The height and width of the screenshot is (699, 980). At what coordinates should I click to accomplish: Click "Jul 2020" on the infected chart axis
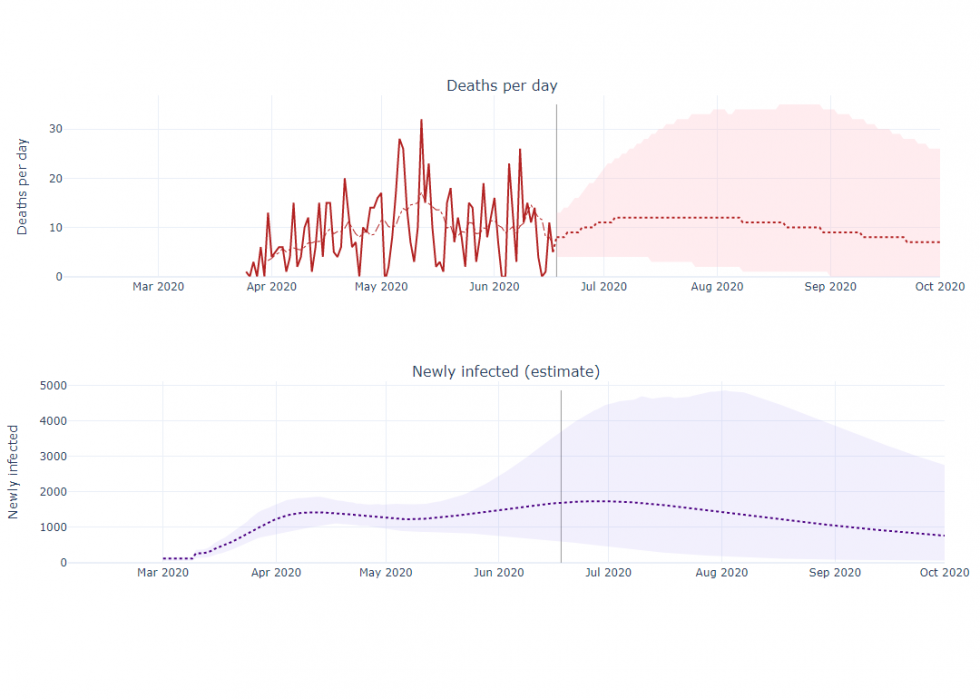coord(608,573)
